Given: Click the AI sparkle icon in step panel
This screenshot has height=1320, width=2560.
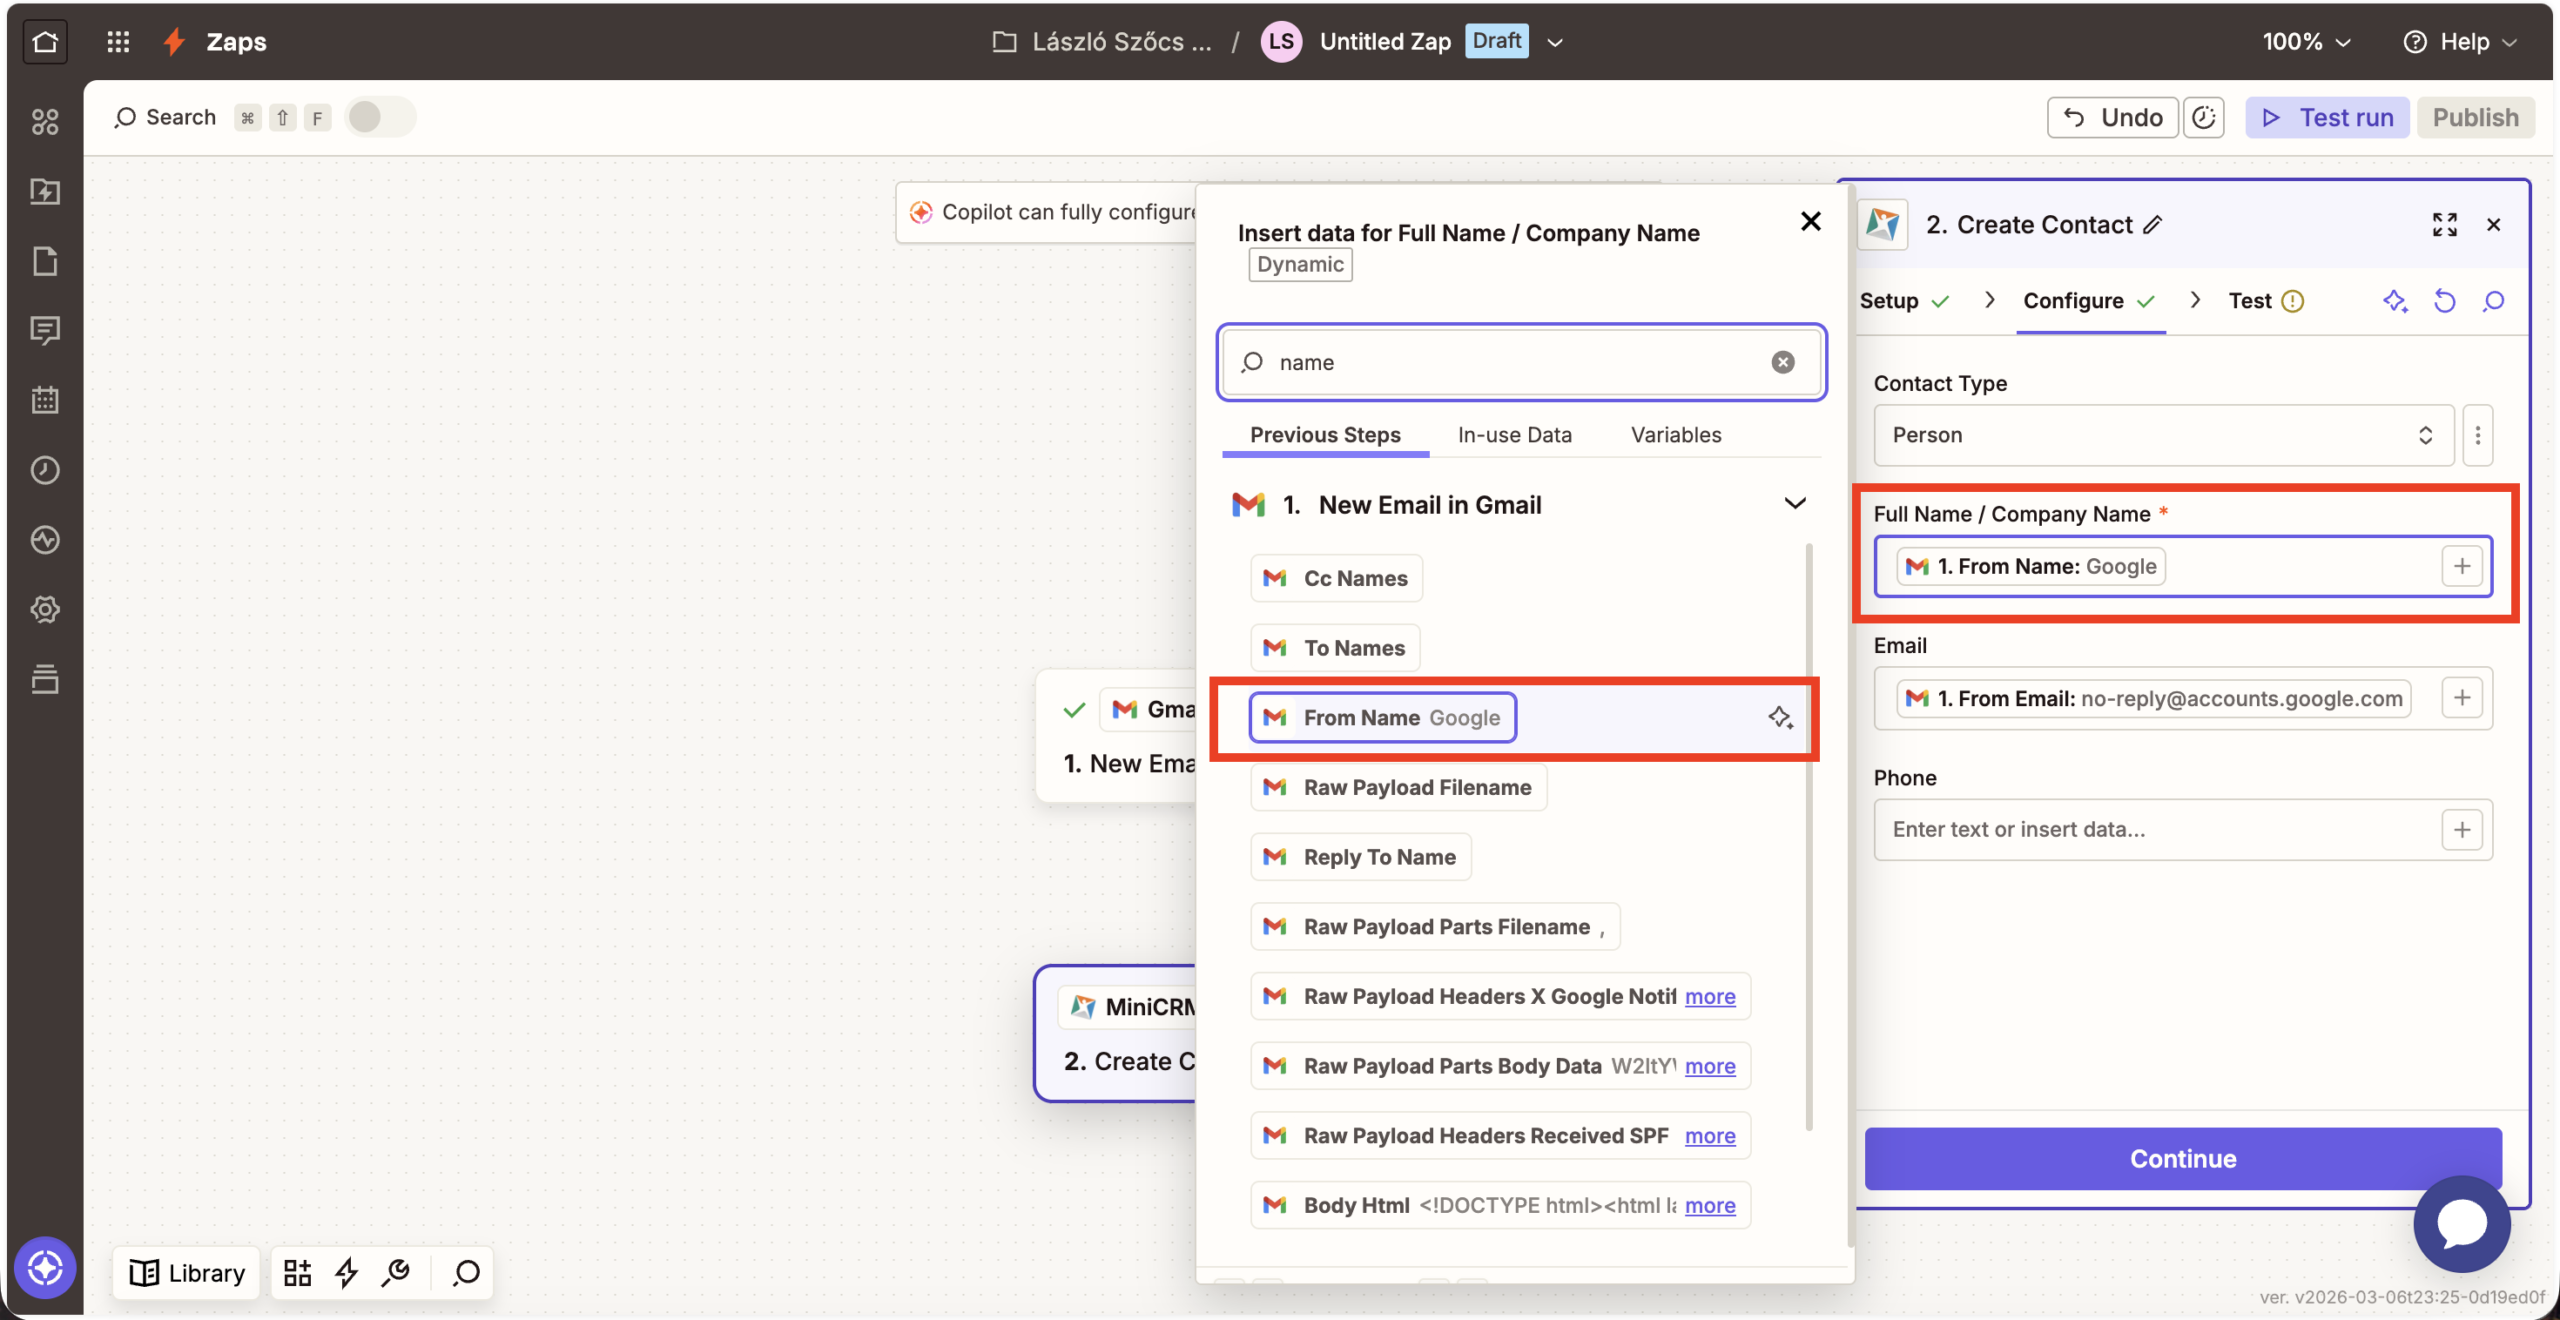Looking at the screenshot, I should (x=2395, y=301).
